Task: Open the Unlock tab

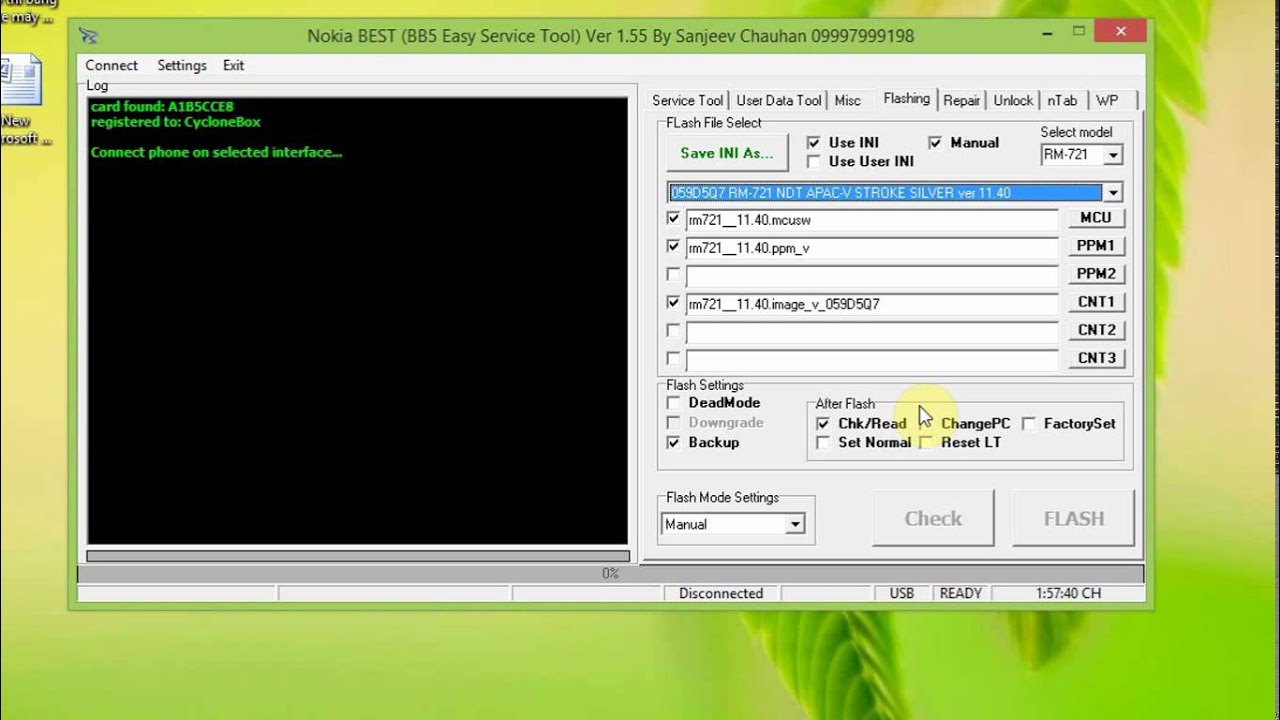Action: [x=1013, y=100]
